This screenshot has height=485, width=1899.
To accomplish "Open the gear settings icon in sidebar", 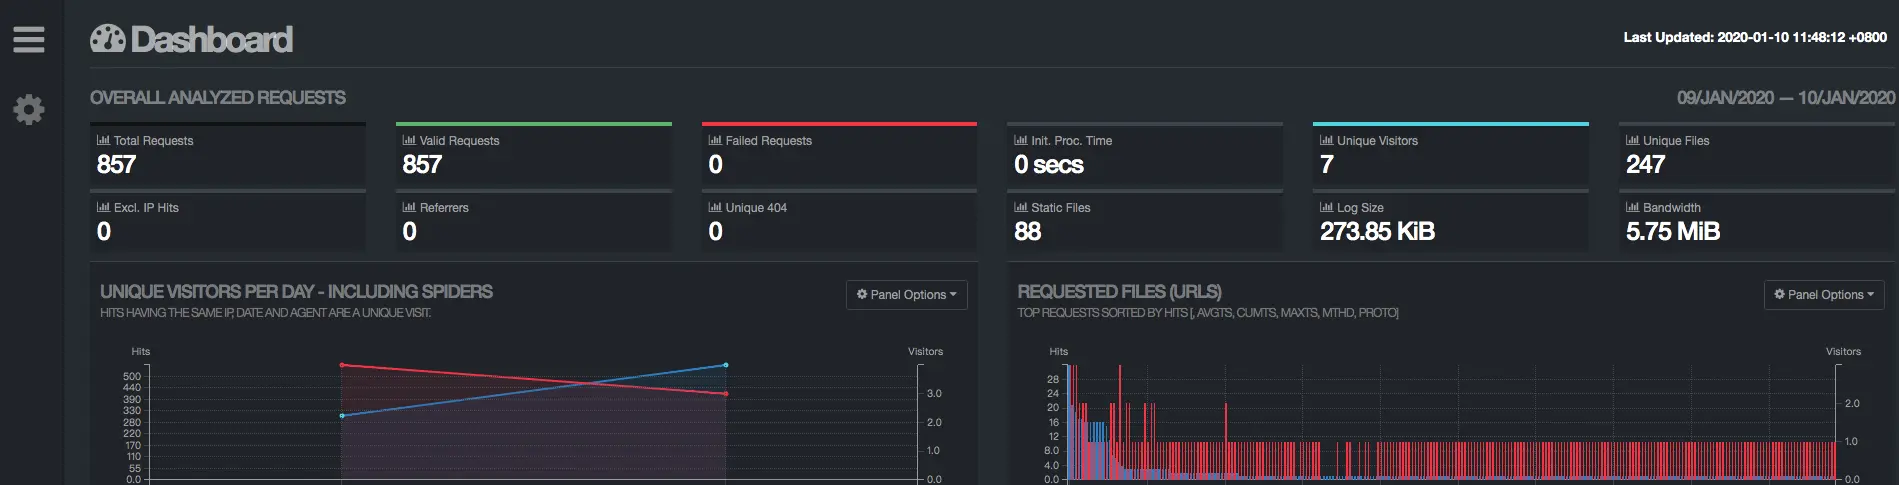I will pyautogui.click(x=29, y=109).
